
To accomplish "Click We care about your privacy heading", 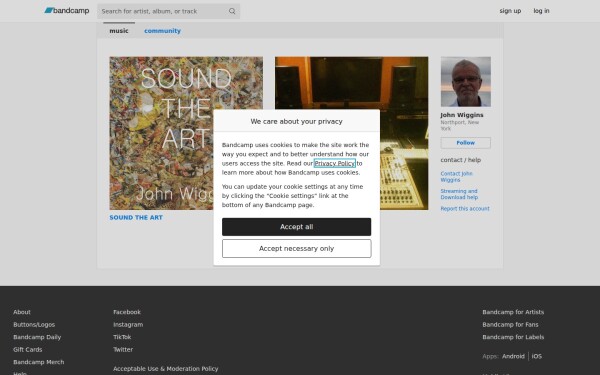I will click(296, 121).
